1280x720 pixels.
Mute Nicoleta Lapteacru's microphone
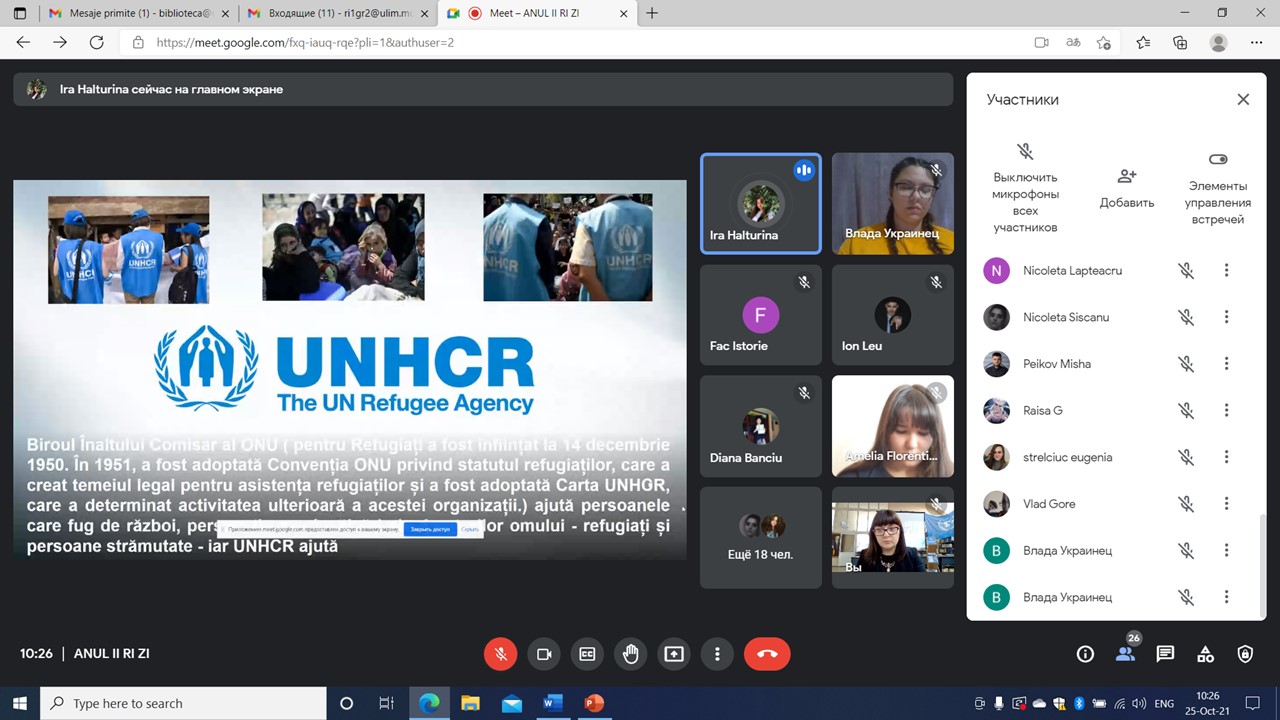tap(1186, 271)
